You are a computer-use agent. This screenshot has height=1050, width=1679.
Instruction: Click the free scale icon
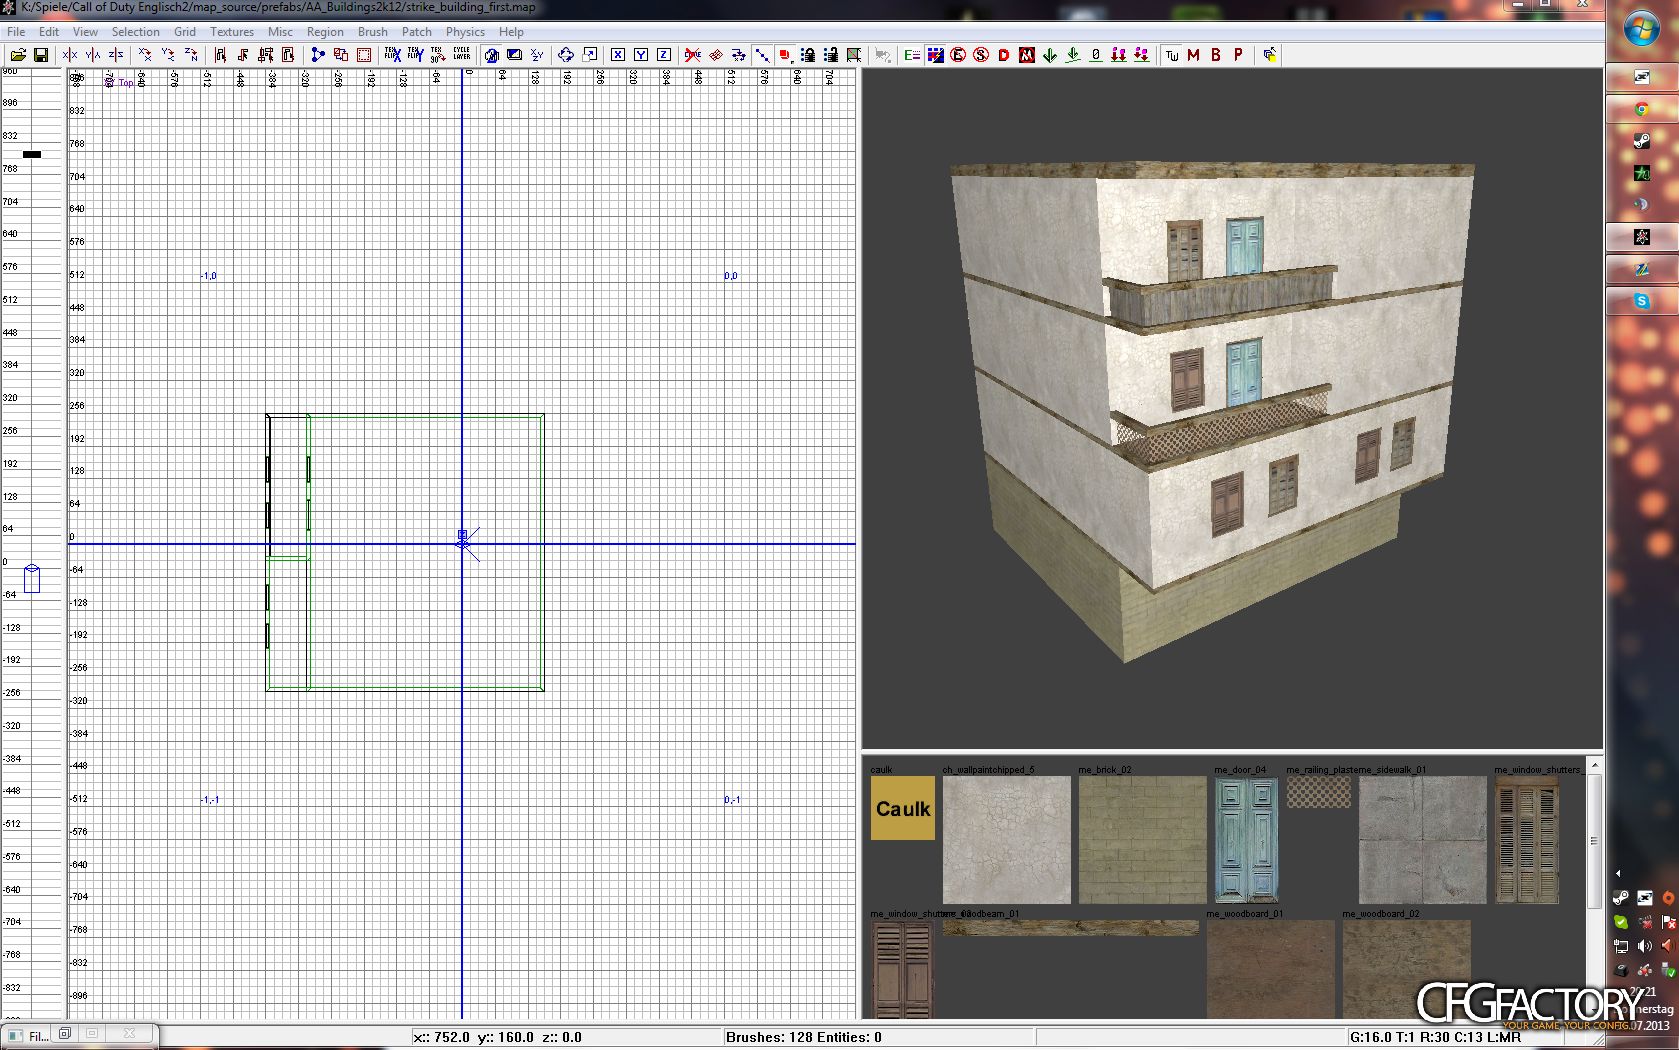tap(589, 55)
